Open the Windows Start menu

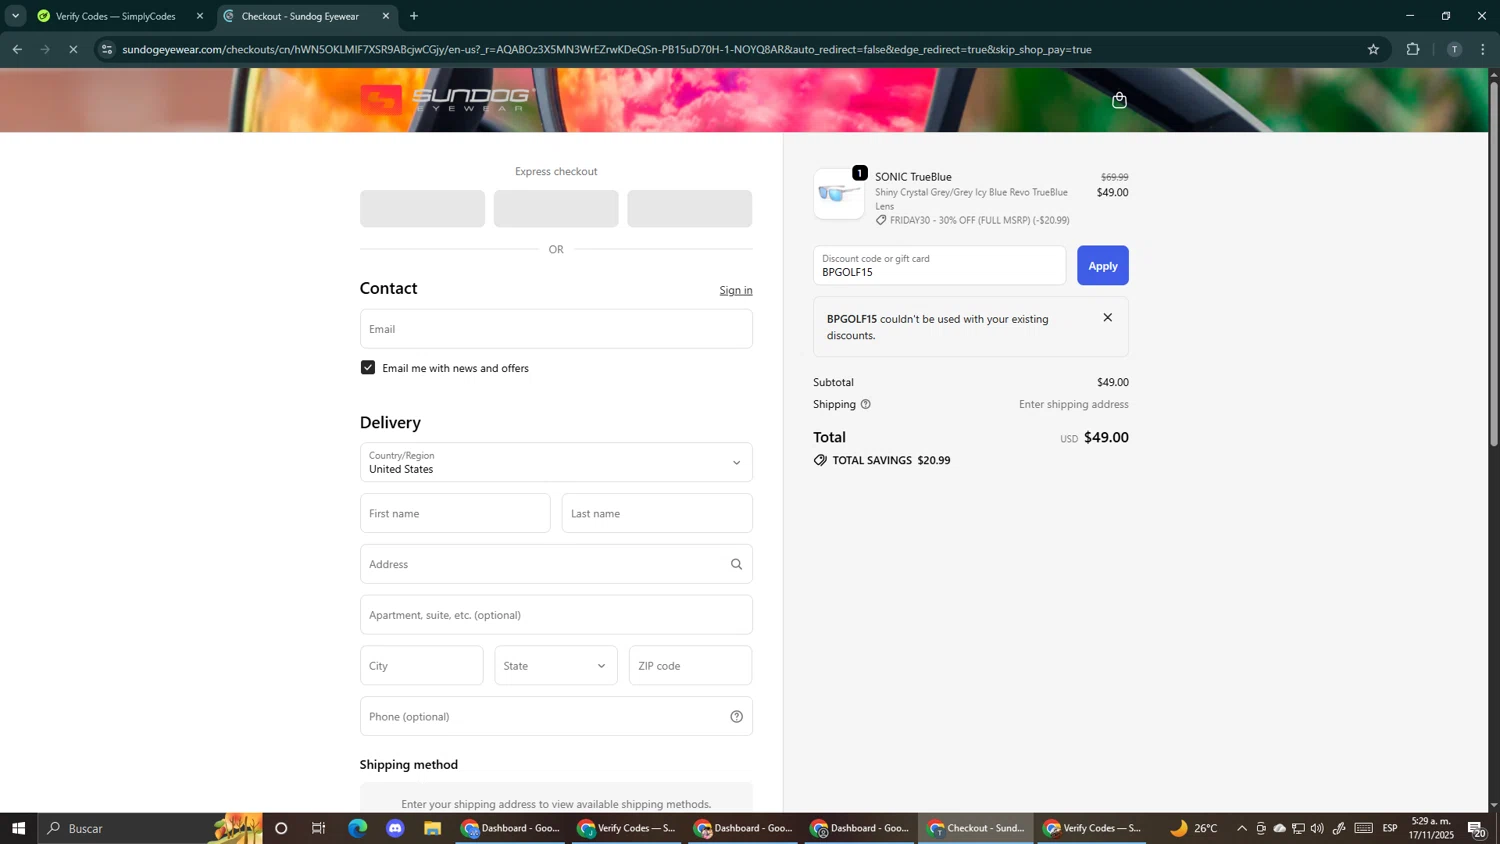[18, 828]
